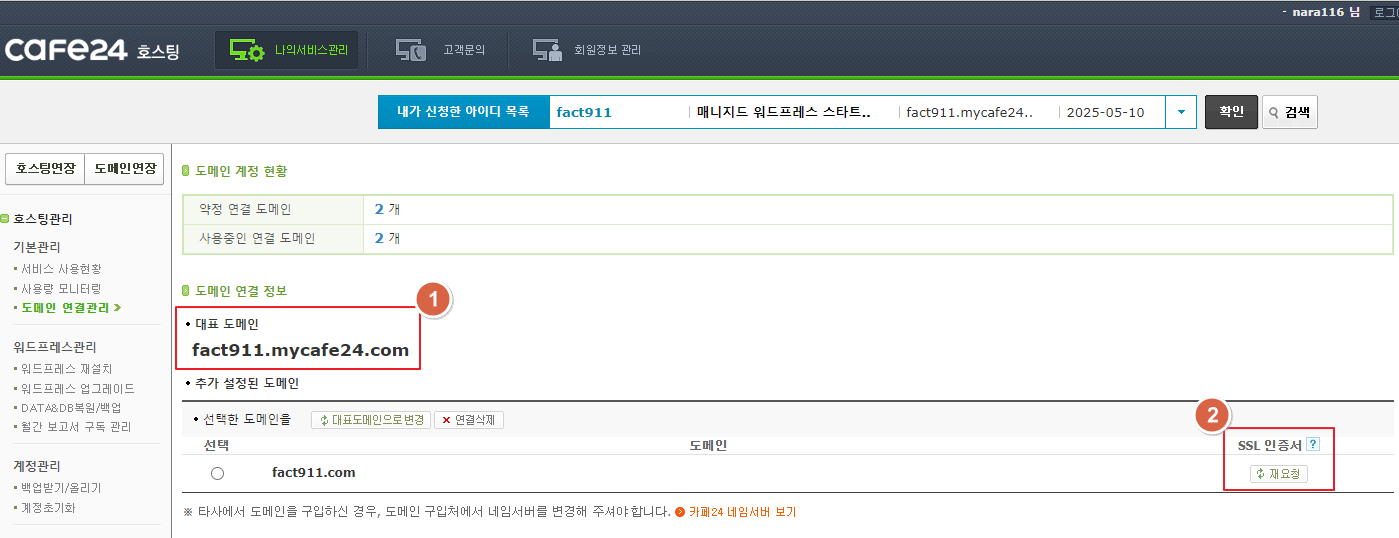Click the 검색 search button

pos(1290,112)
